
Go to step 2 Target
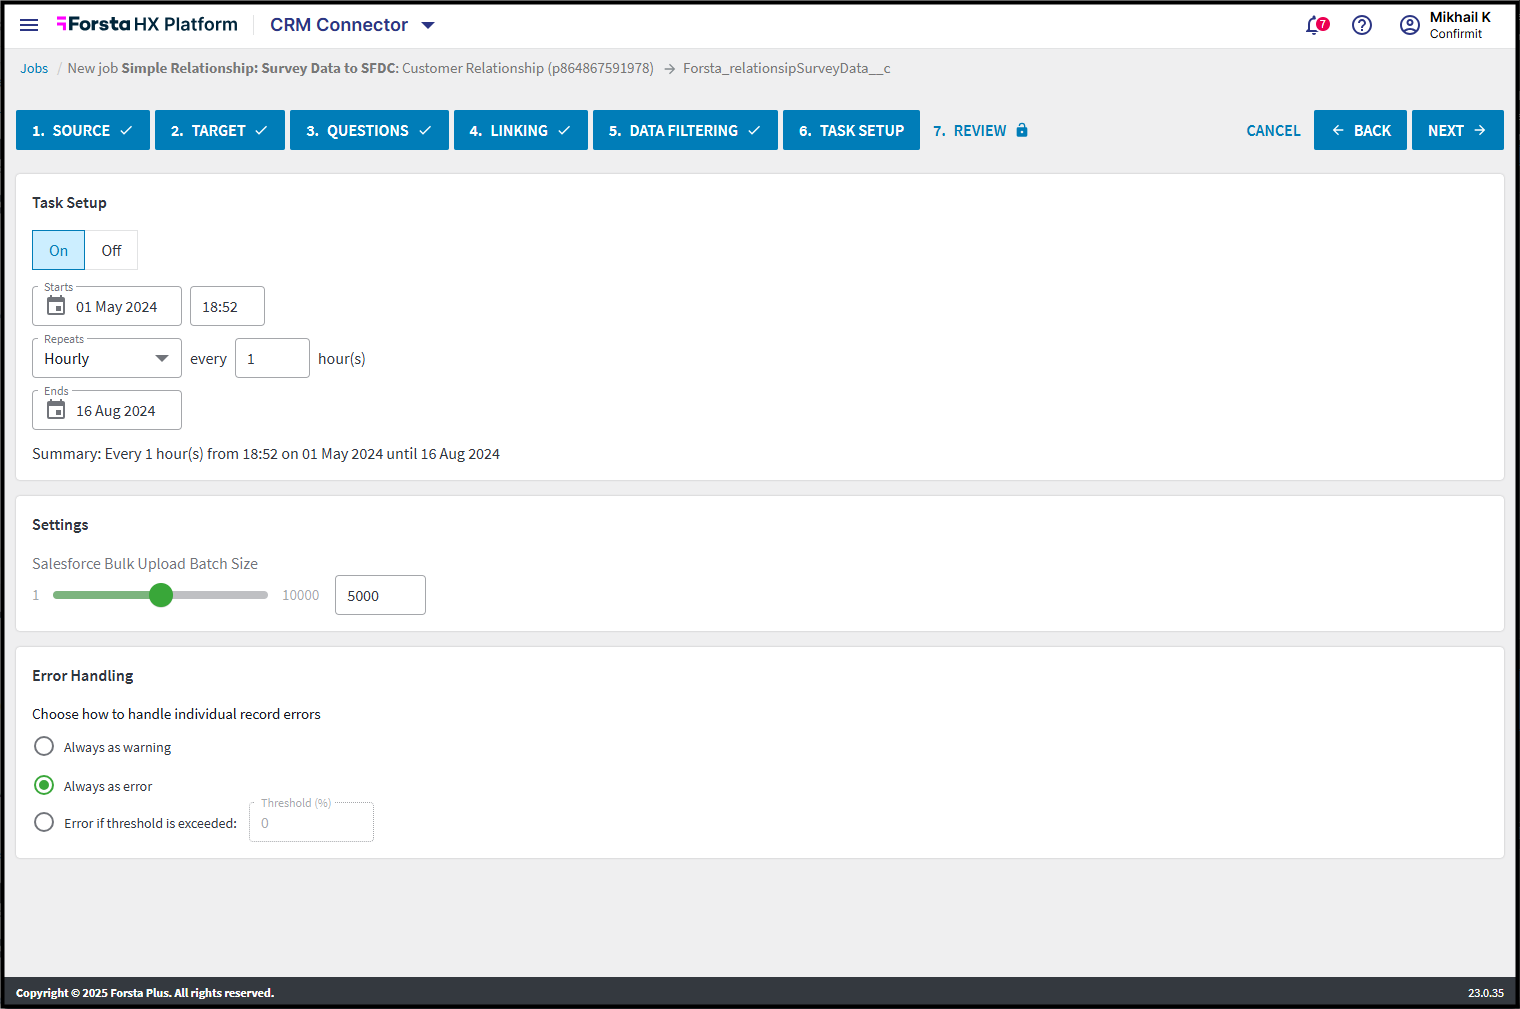(x=220, y=130)
